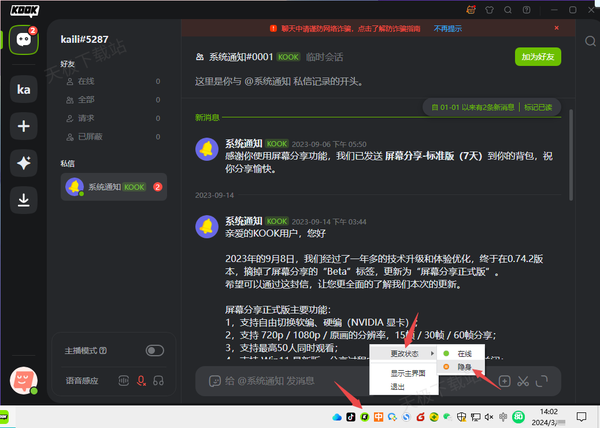Expand the "更改状态" submenu
Screen dimensions: 600x428
404,353
